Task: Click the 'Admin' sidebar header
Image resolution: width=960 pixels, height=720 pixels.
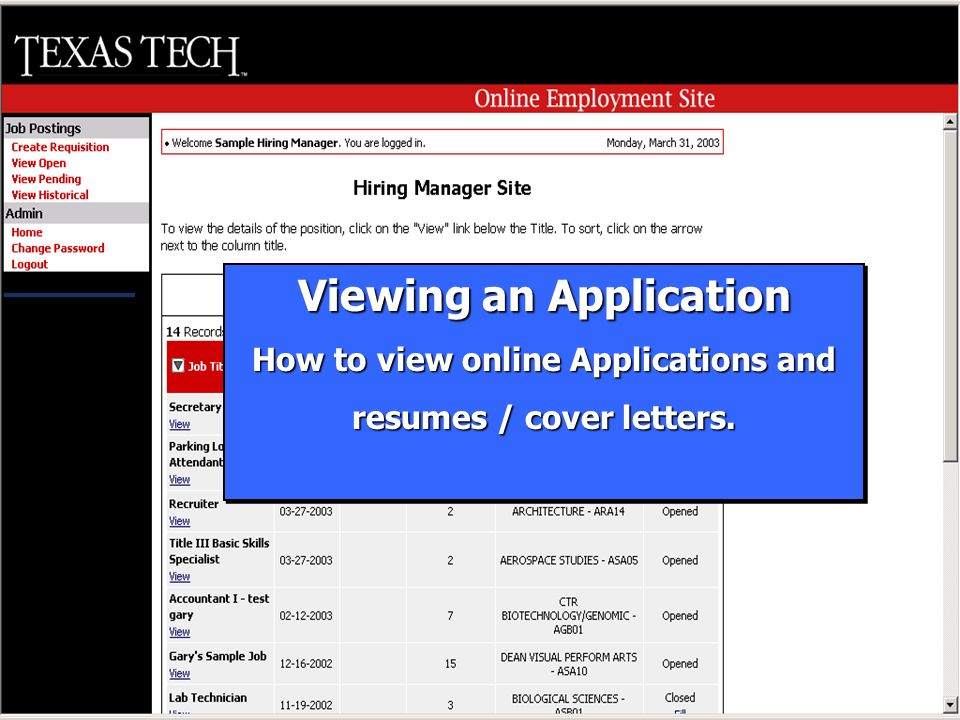Action: point(24,213)
